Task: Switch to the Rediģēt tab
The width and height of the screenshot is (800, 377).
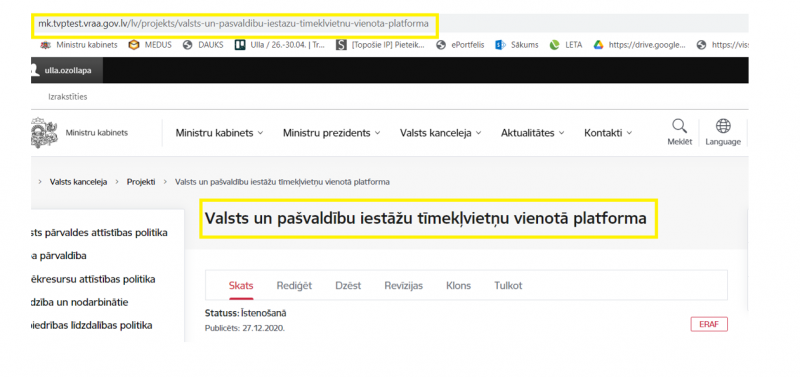Action: 294,286
